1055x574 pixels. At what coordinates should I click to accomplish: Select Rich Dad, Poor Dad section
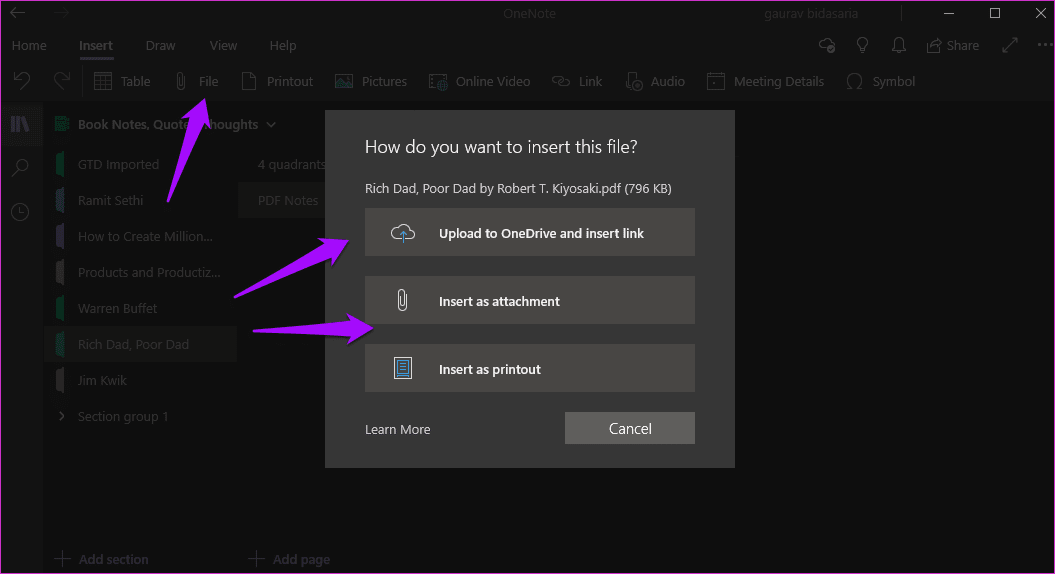[x=141, y=345]
